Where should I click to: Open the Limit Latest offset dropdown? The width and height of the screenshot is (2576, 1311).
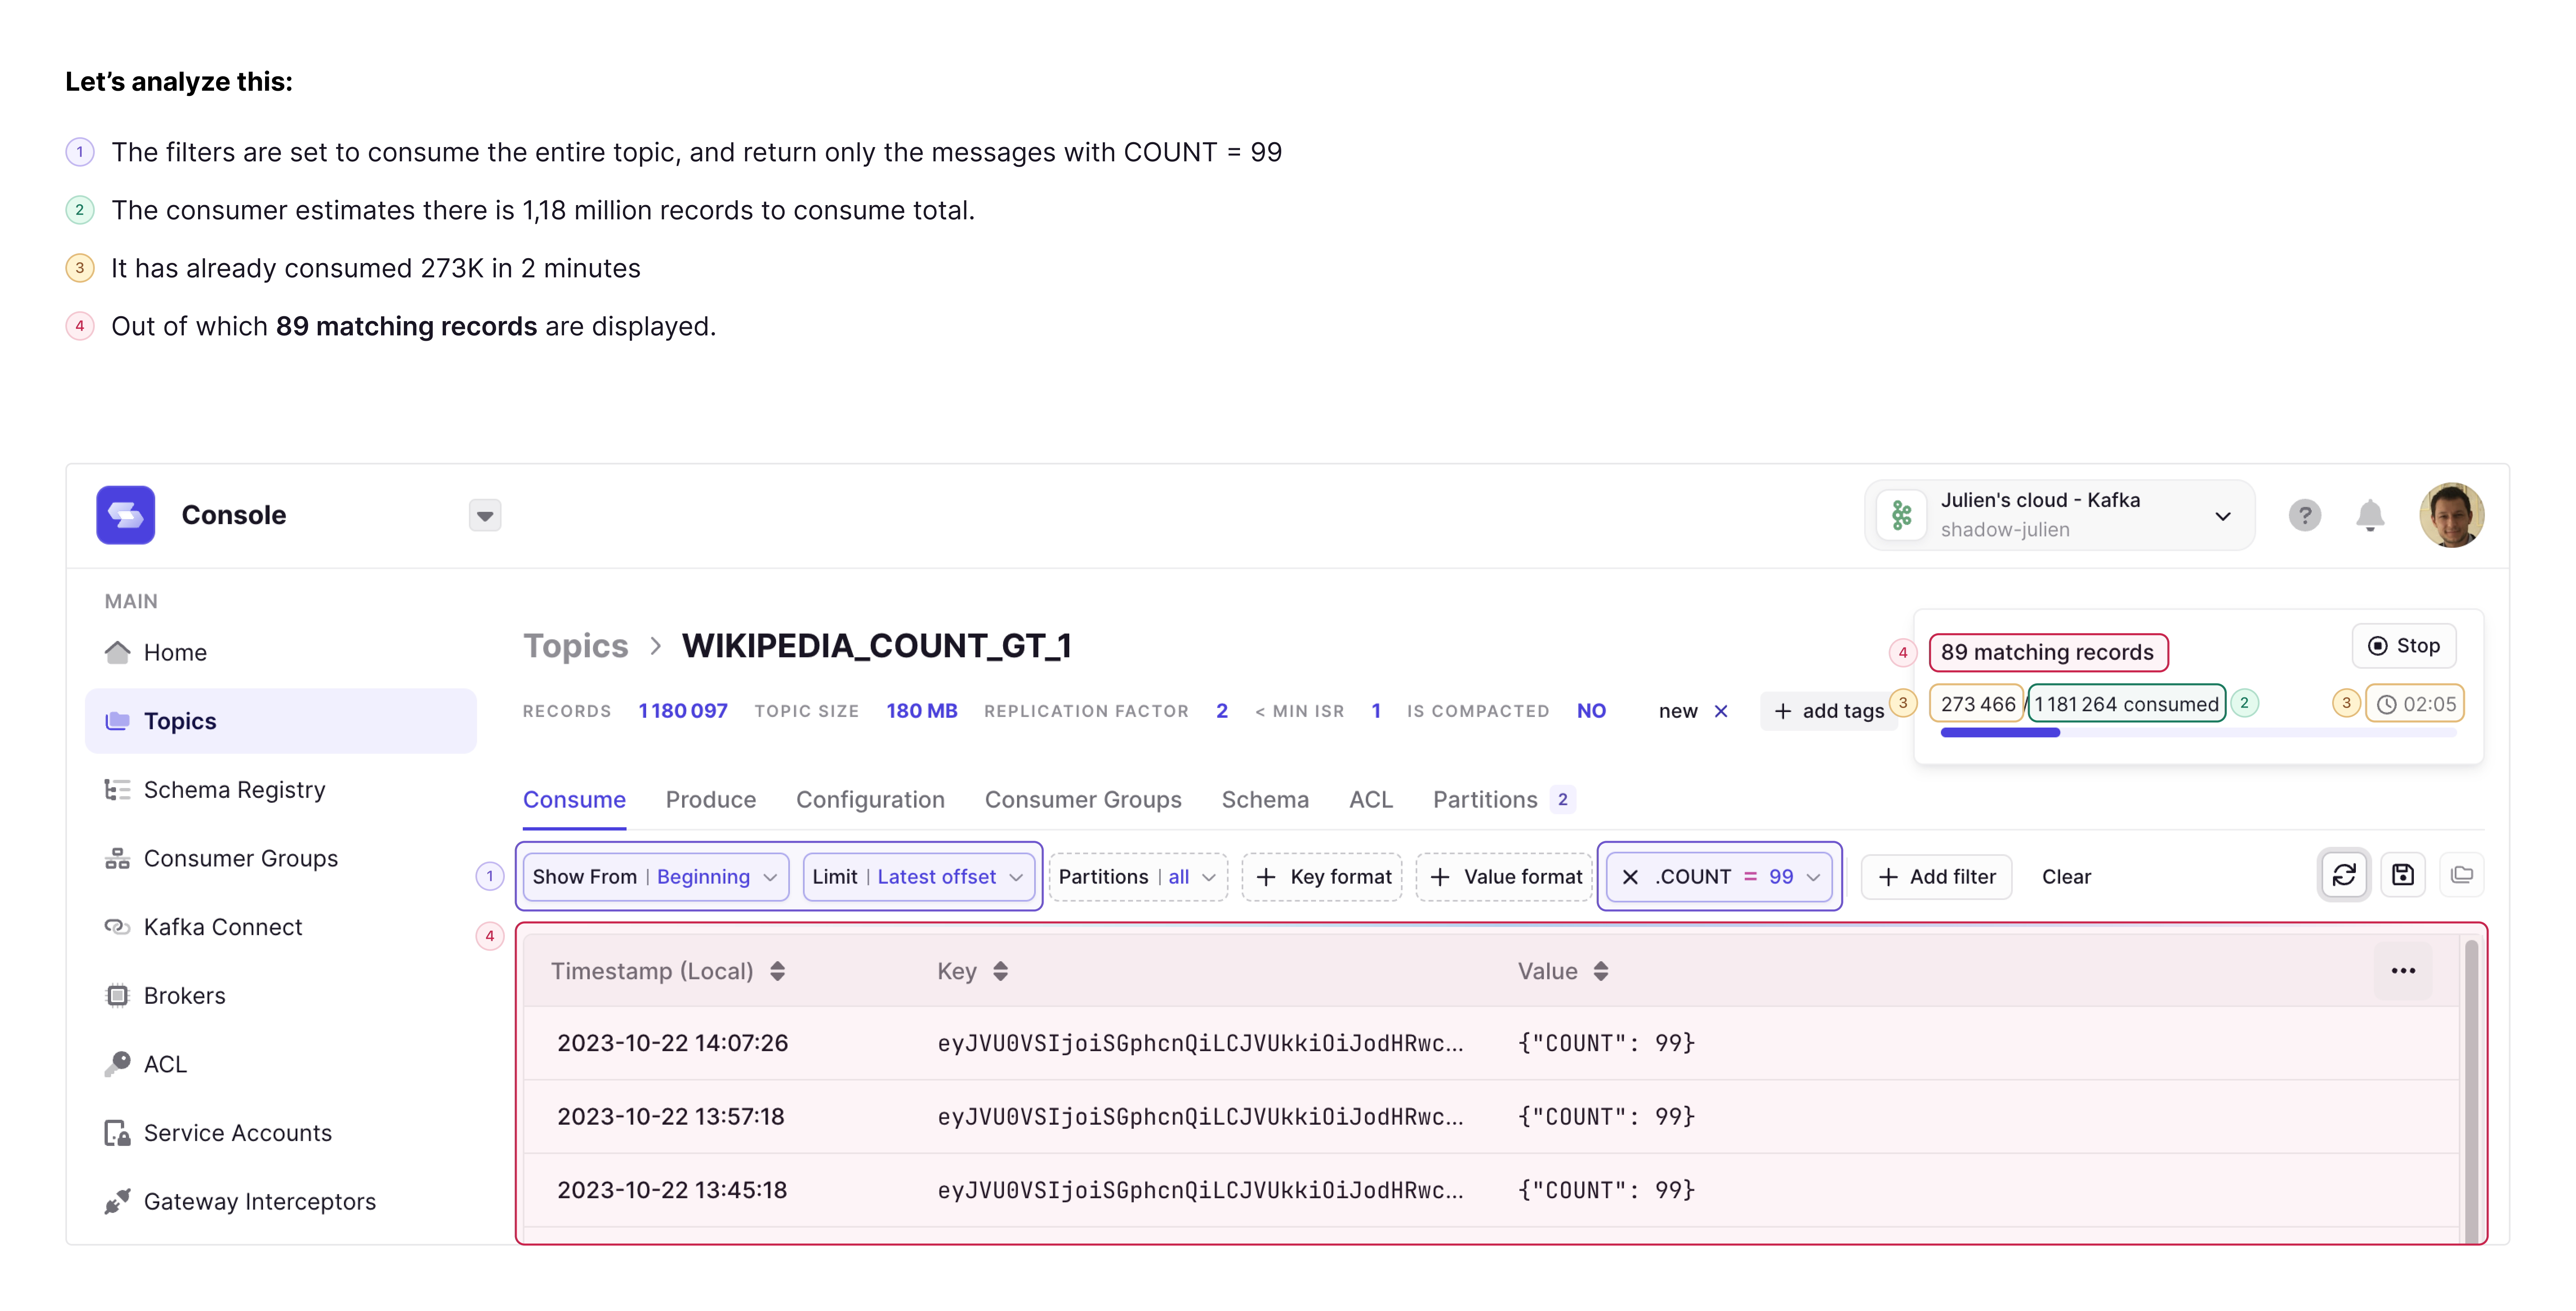919,877
